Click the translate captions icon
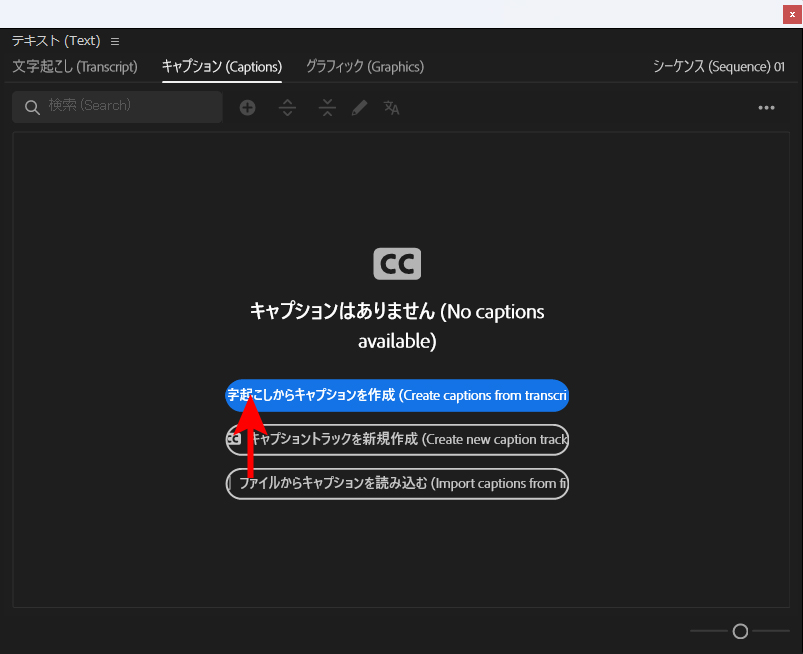Viewport: 803px width, 654px height. (391, 108)
